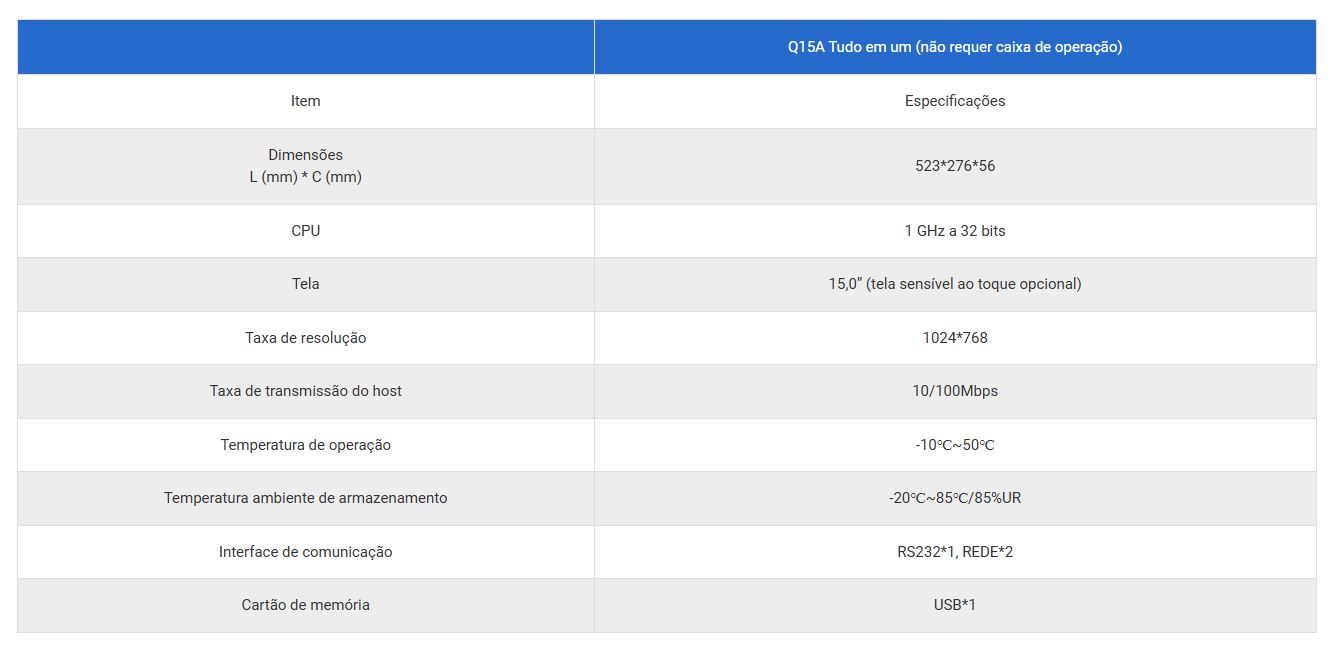Select the Tela row label
The image size is (1341, 661).
click(x=305, y=284)
